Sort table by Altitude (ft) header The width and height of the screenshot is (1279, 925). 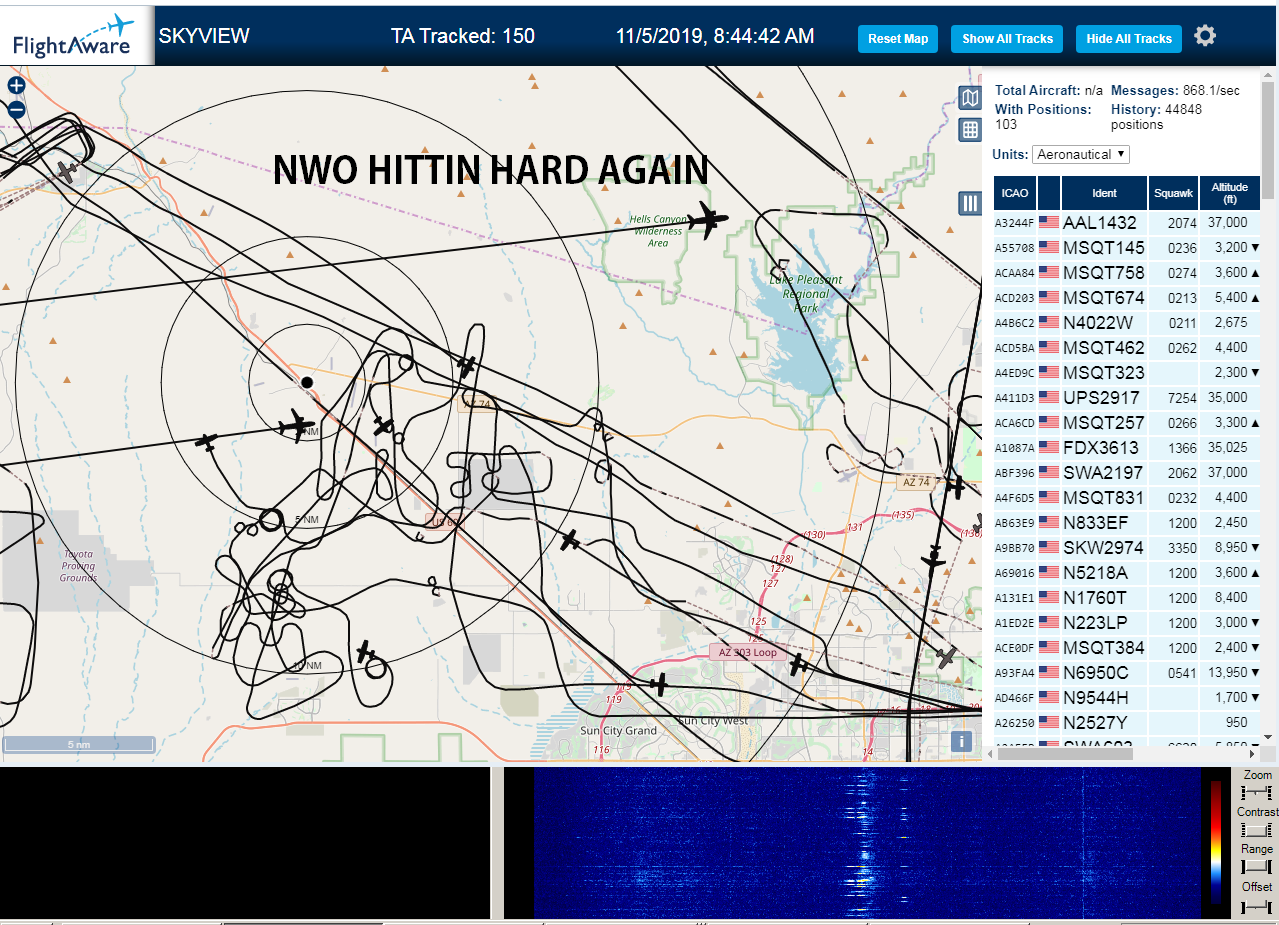pyautogui.click(x=1230, y=193)
